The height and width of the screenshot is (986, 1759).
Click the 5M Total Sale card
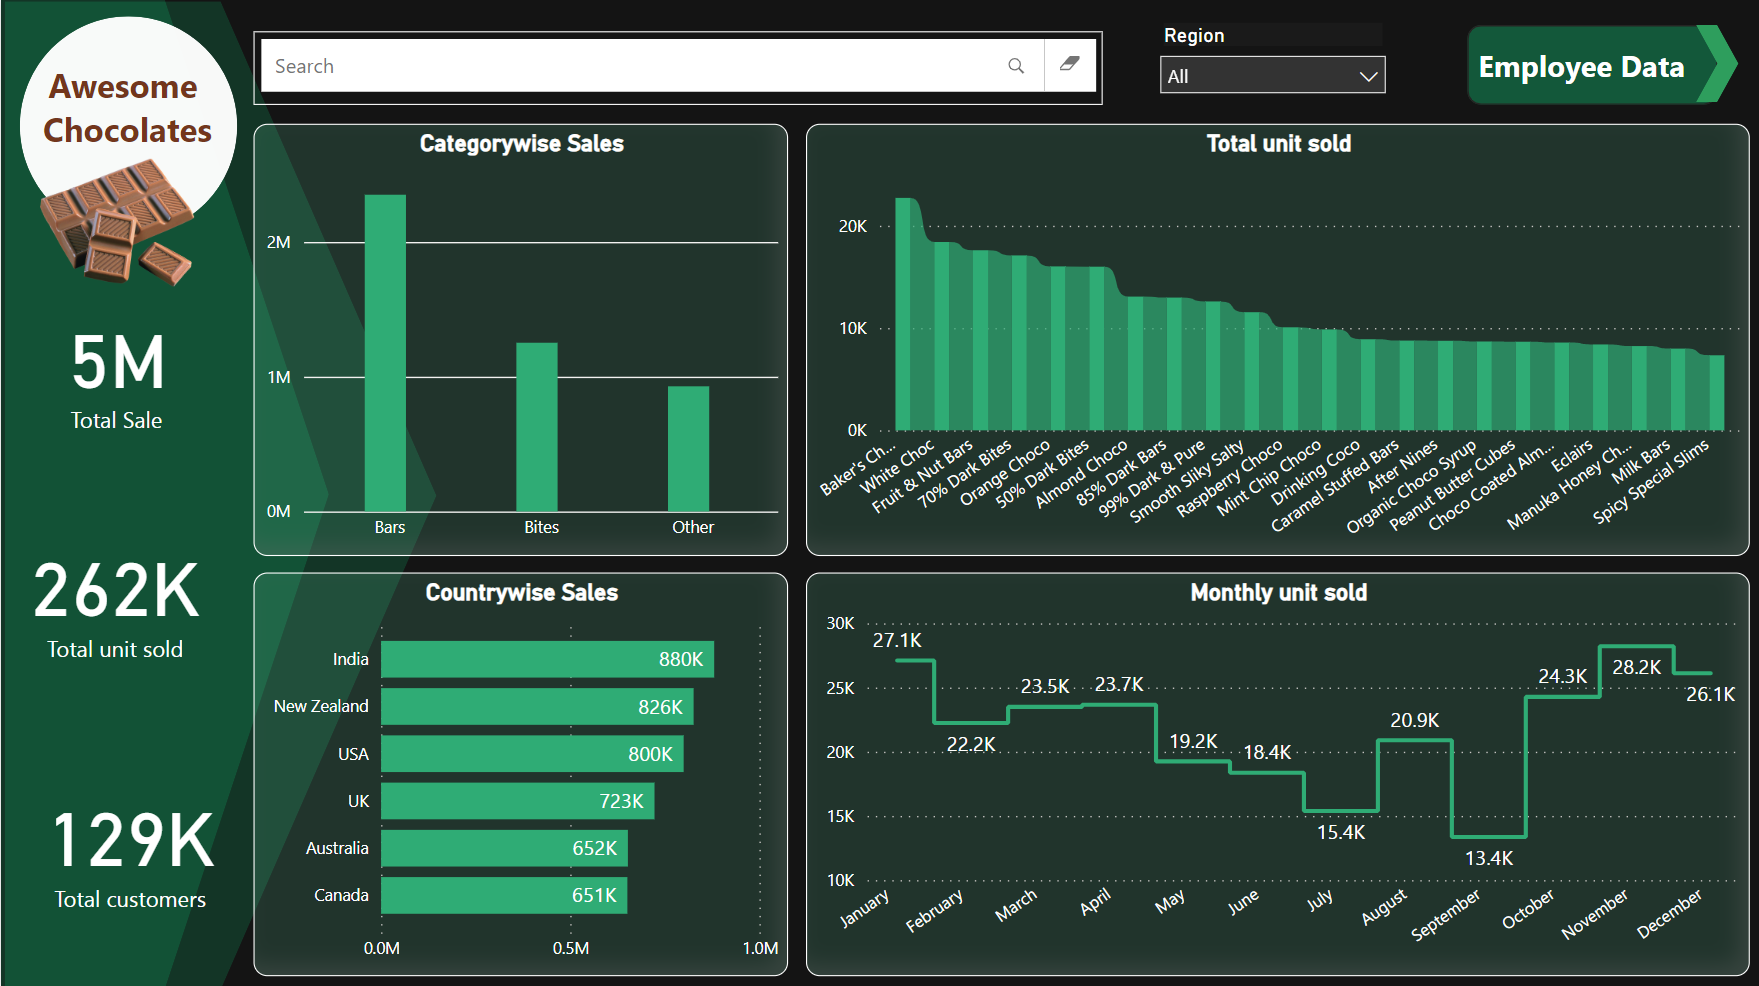[x=117, y=380]
